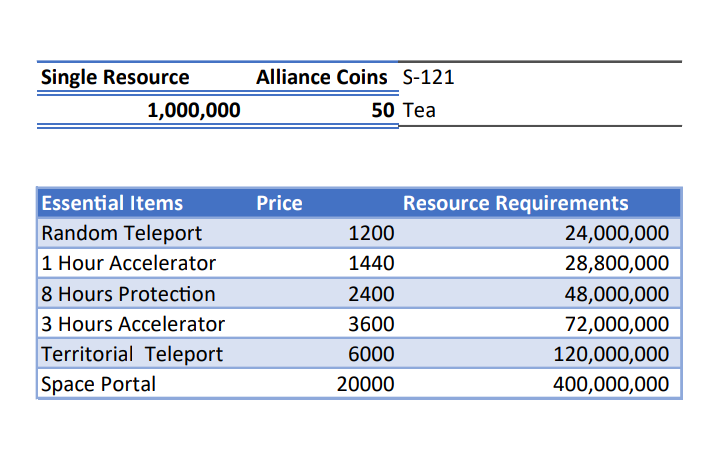
Task: Click the 20000 price for Space Portal
Action: tap(365, 384)
